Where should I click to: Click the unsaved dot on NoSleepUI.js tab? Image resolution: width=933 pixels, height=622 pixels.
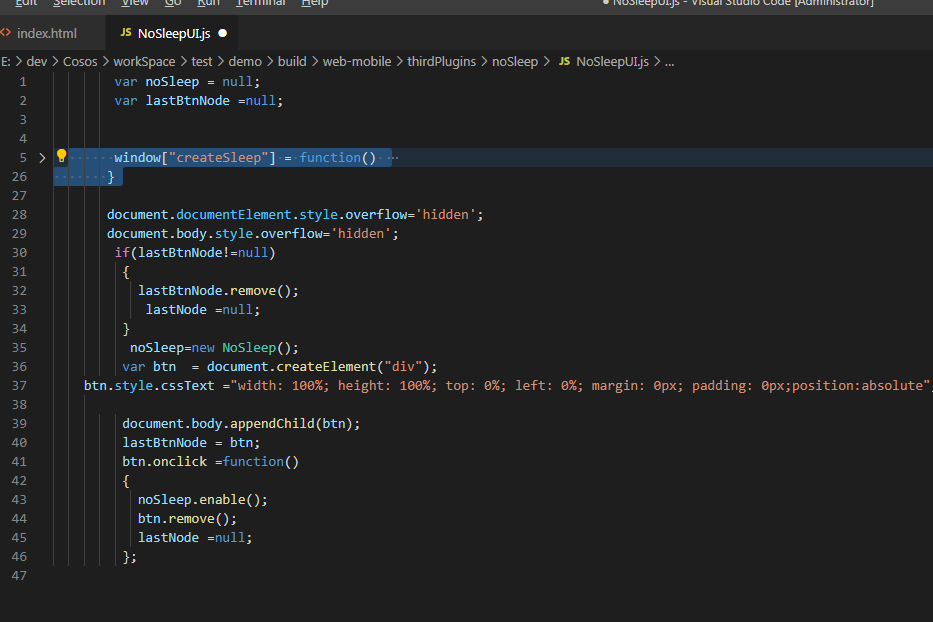222,33
